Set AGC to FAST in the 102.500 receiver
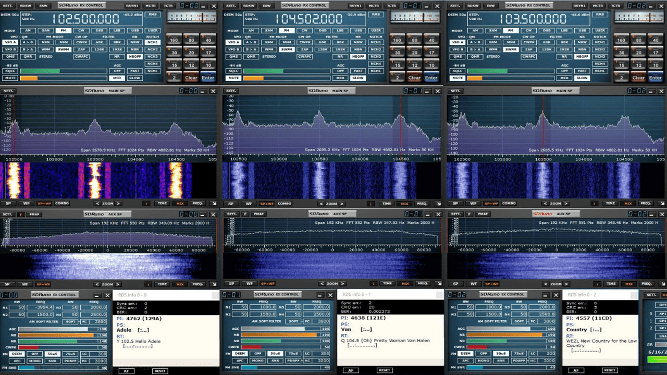This screenshot has width=667, height=375. [x=134, y=71]
